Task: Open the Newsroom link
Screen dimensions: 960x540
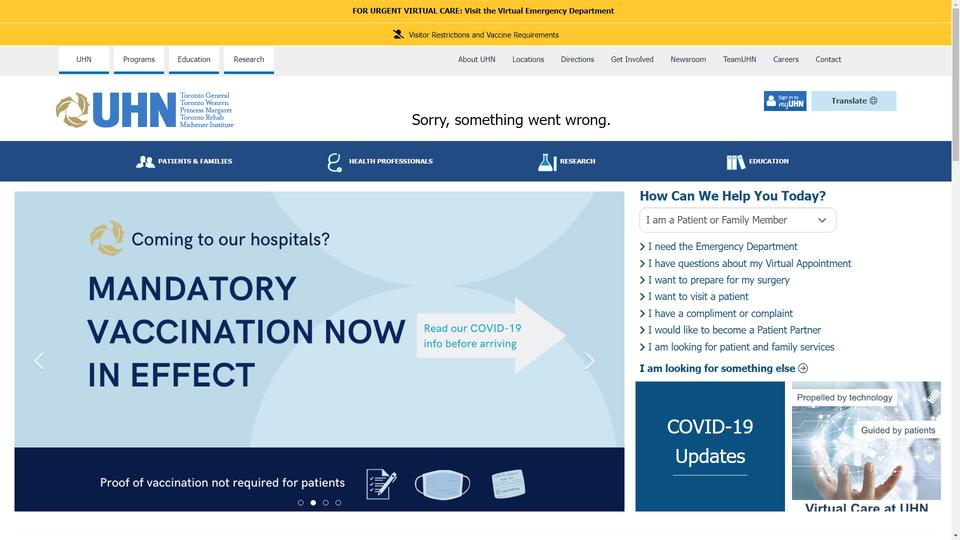Action: pos(688,59)
